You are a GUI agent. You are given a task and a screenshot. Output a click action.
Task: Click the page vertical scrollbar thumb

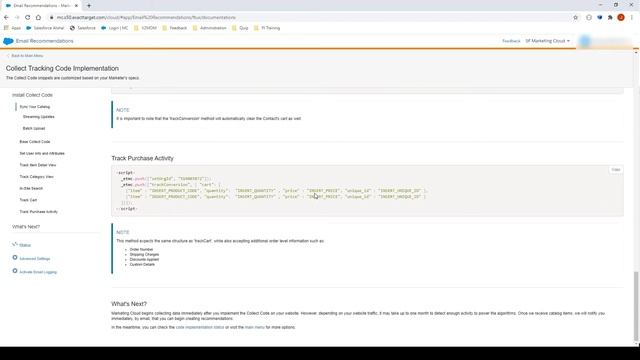point(636,306)
